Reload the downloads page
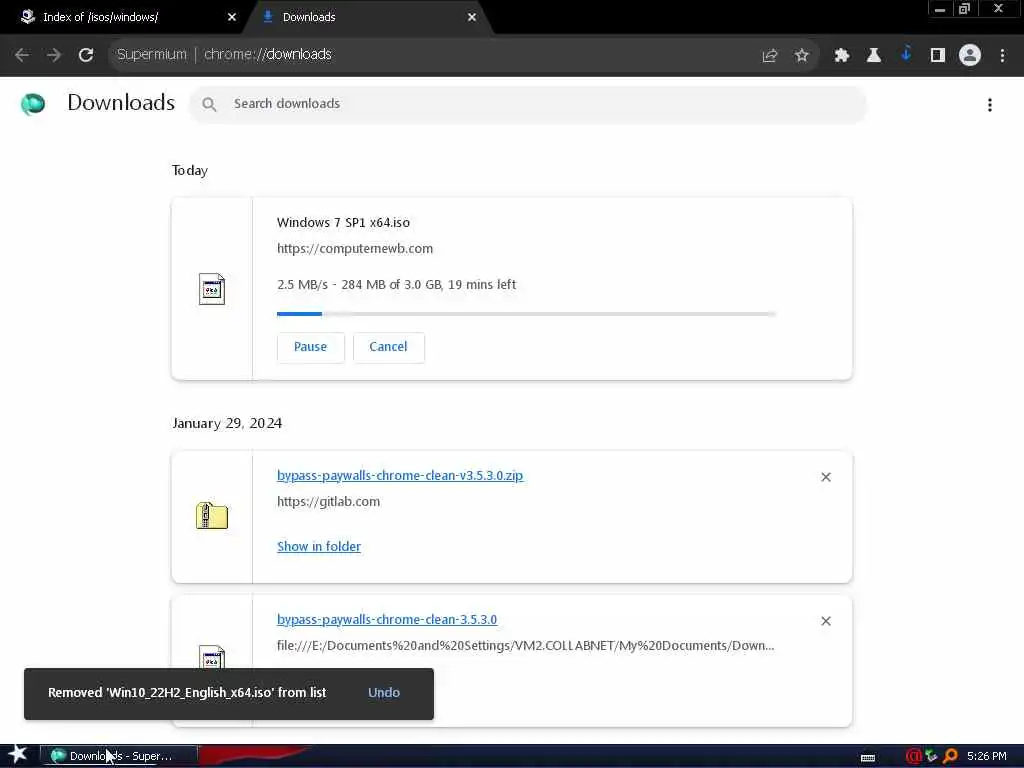This screenshot has width=1024, height=768. 86,55
